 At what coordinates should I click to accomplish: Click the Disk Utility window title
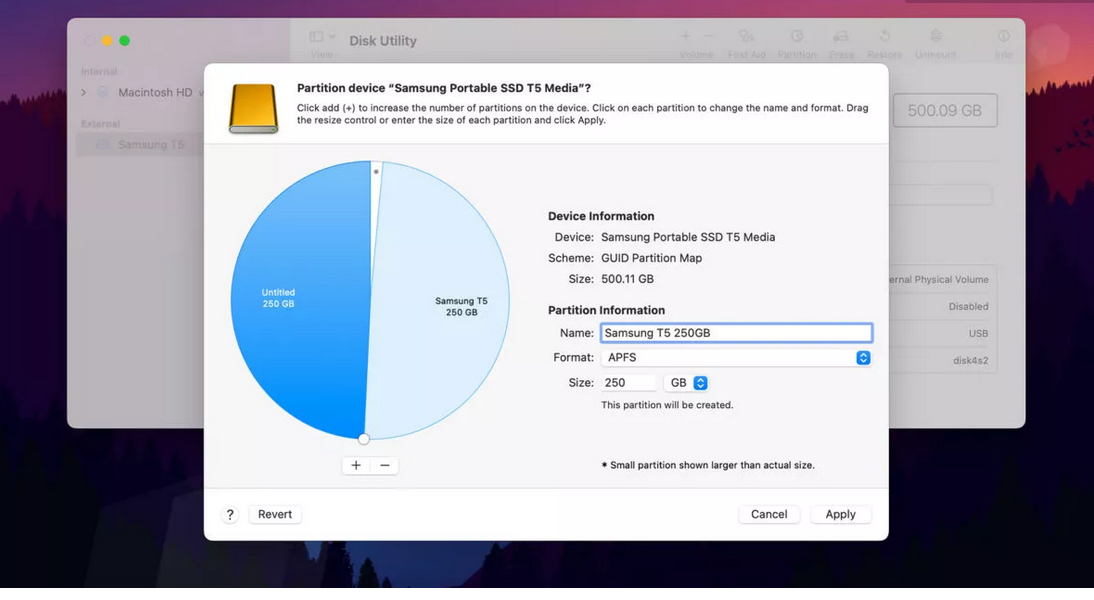tap(383, 40)
